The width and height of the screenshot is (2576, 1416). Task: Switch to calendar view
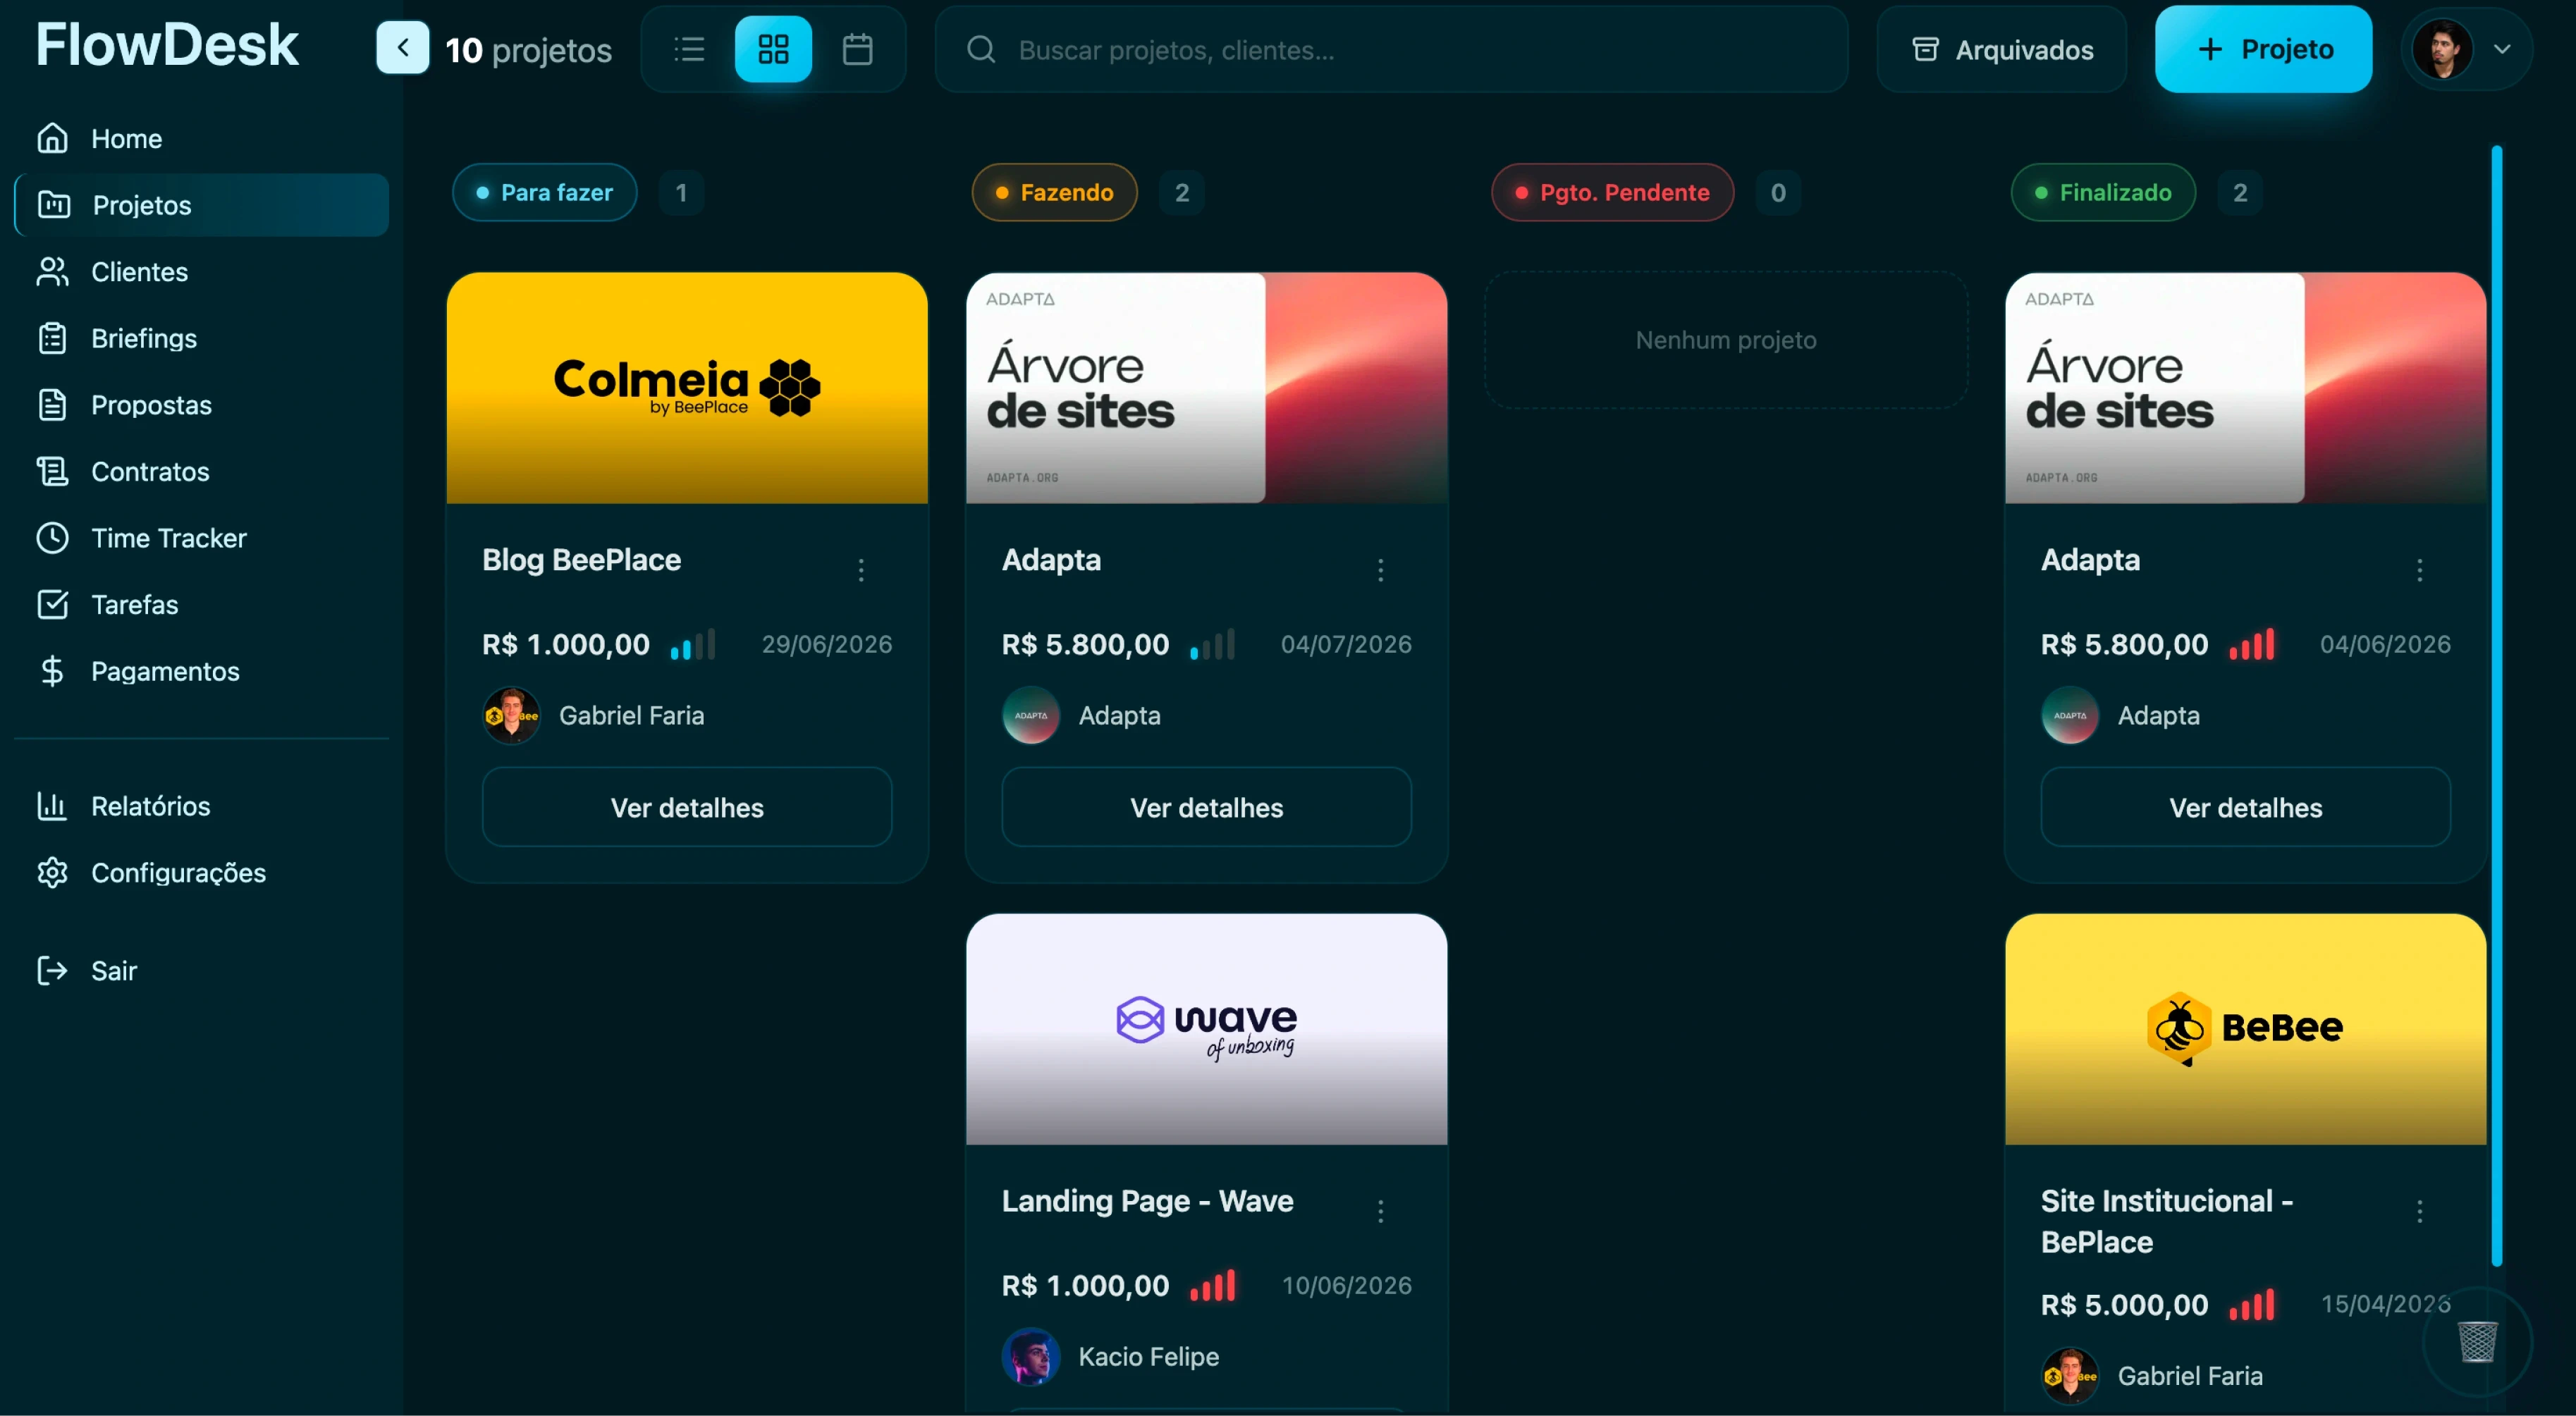pos(857,49)
